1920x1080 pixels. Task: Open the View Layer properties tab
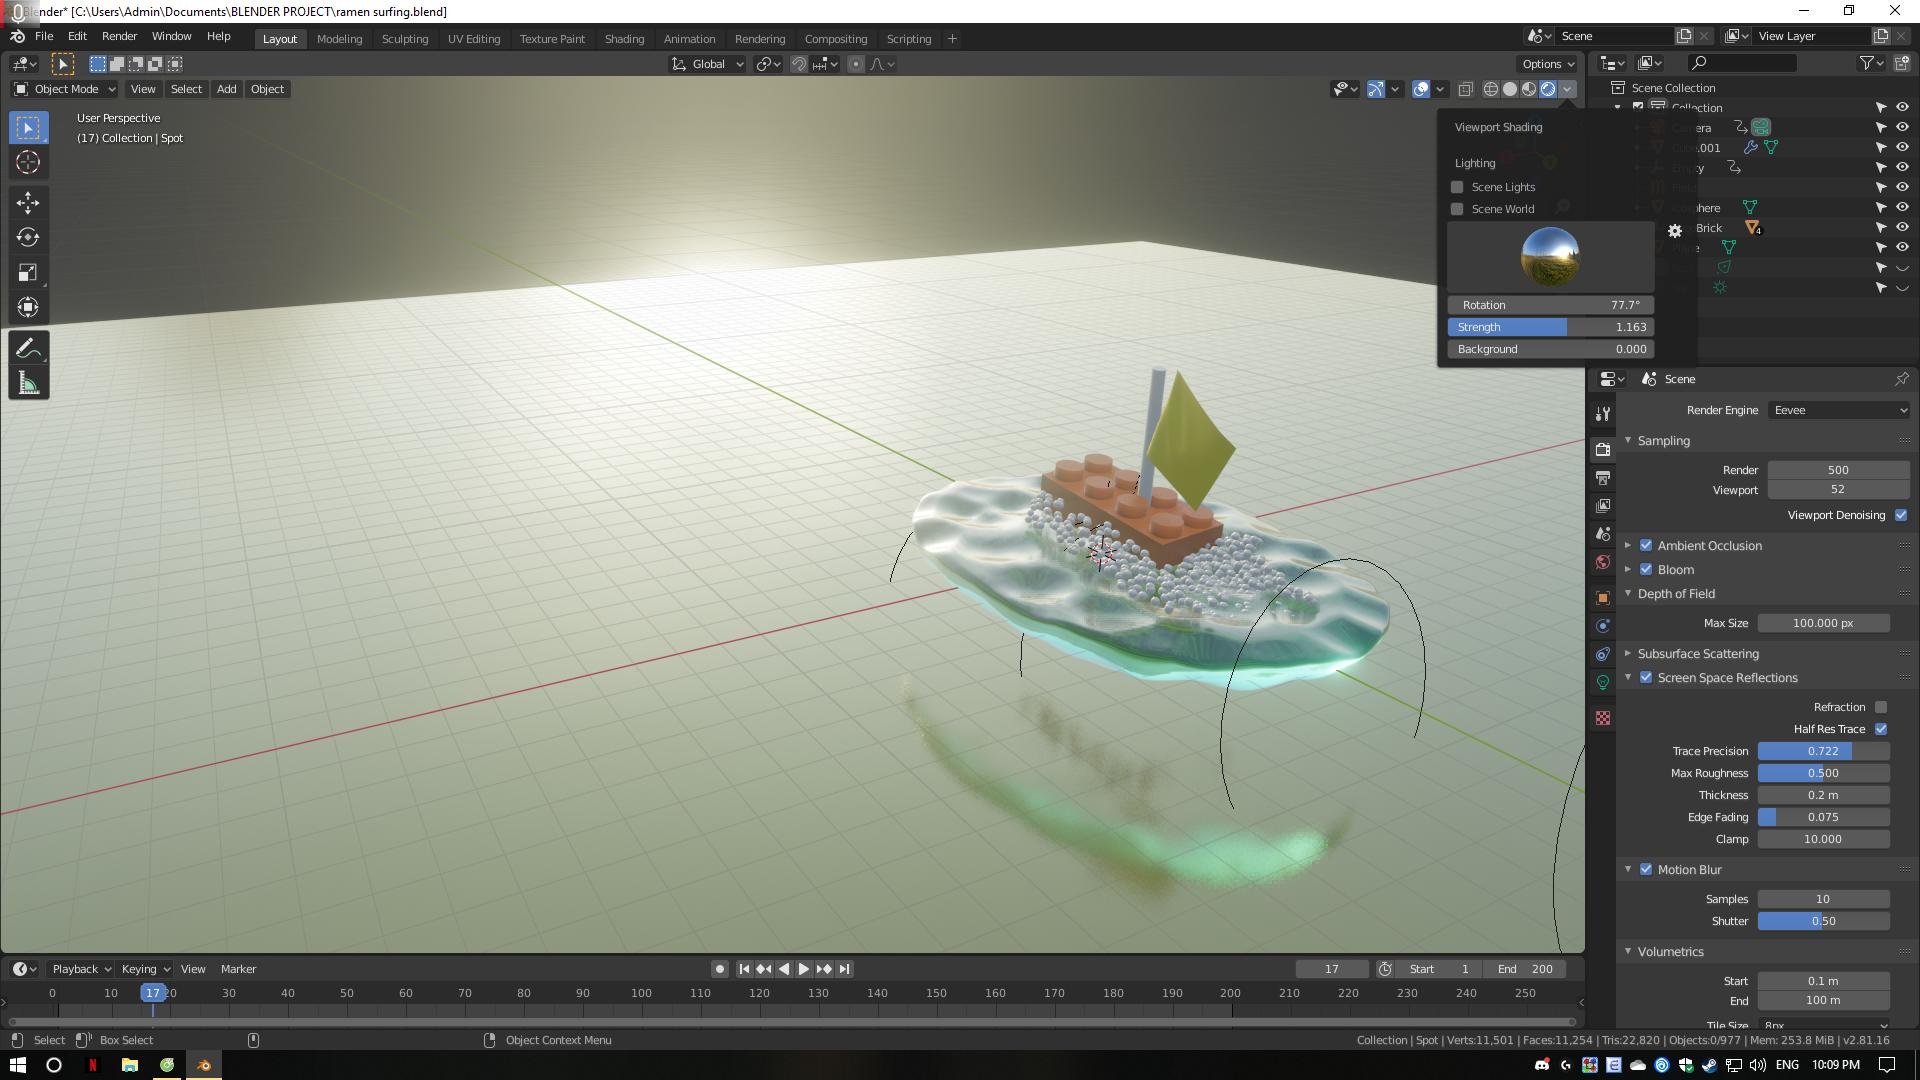pos(1603,505)
